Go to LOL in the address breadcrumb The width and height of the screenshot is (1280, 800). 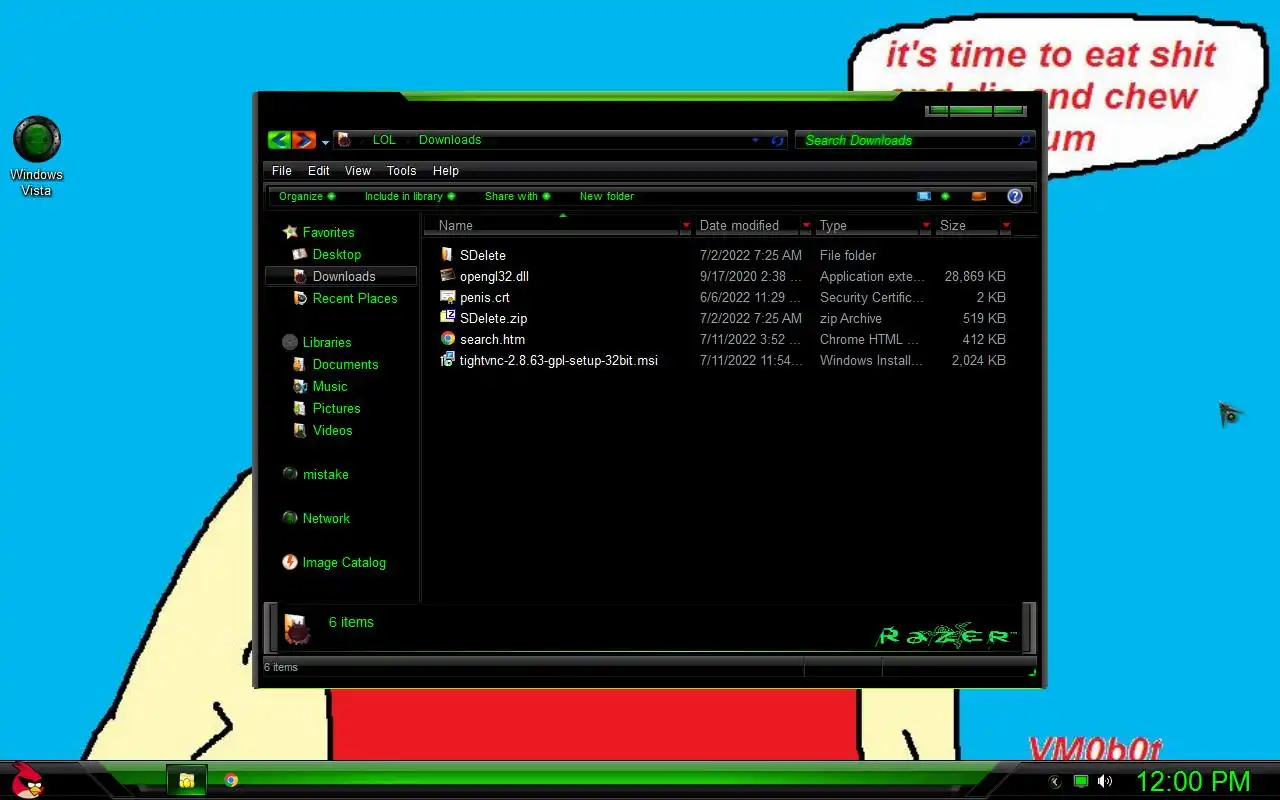pyautogui.click(x=384, y=140)
